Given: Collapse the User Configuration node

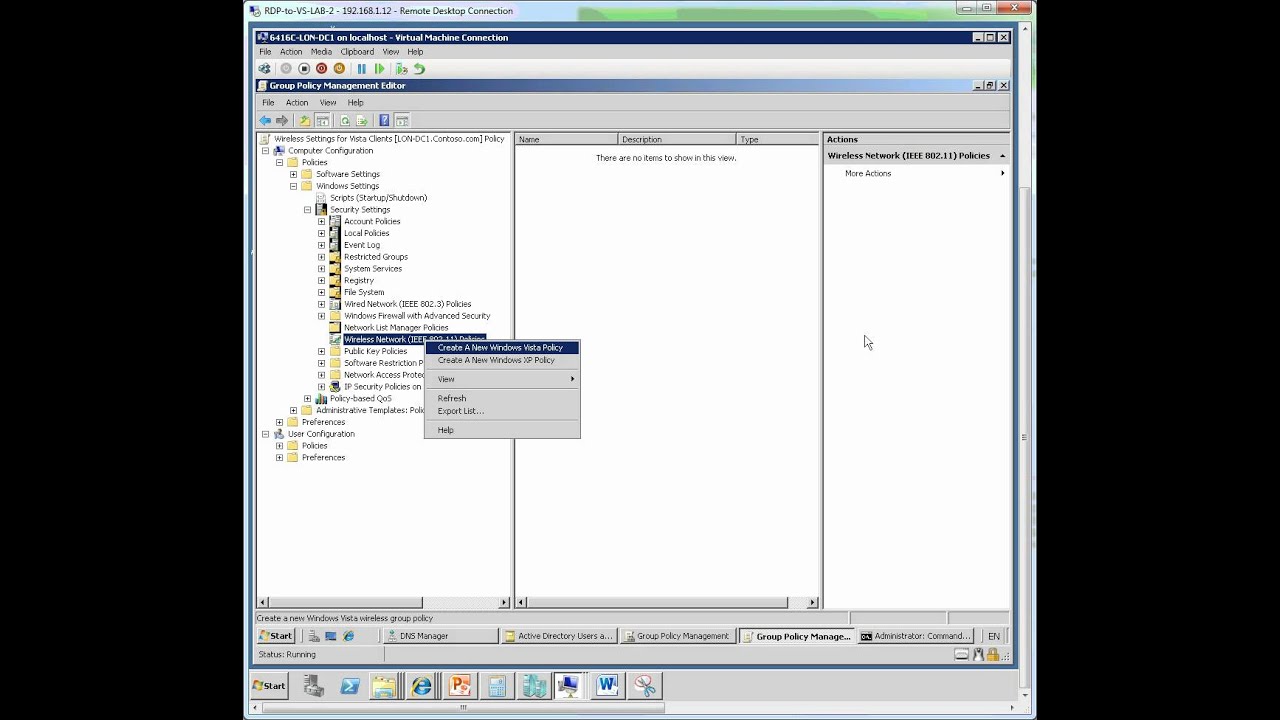Looking at the screenshot, I should (x=265, y=434).
